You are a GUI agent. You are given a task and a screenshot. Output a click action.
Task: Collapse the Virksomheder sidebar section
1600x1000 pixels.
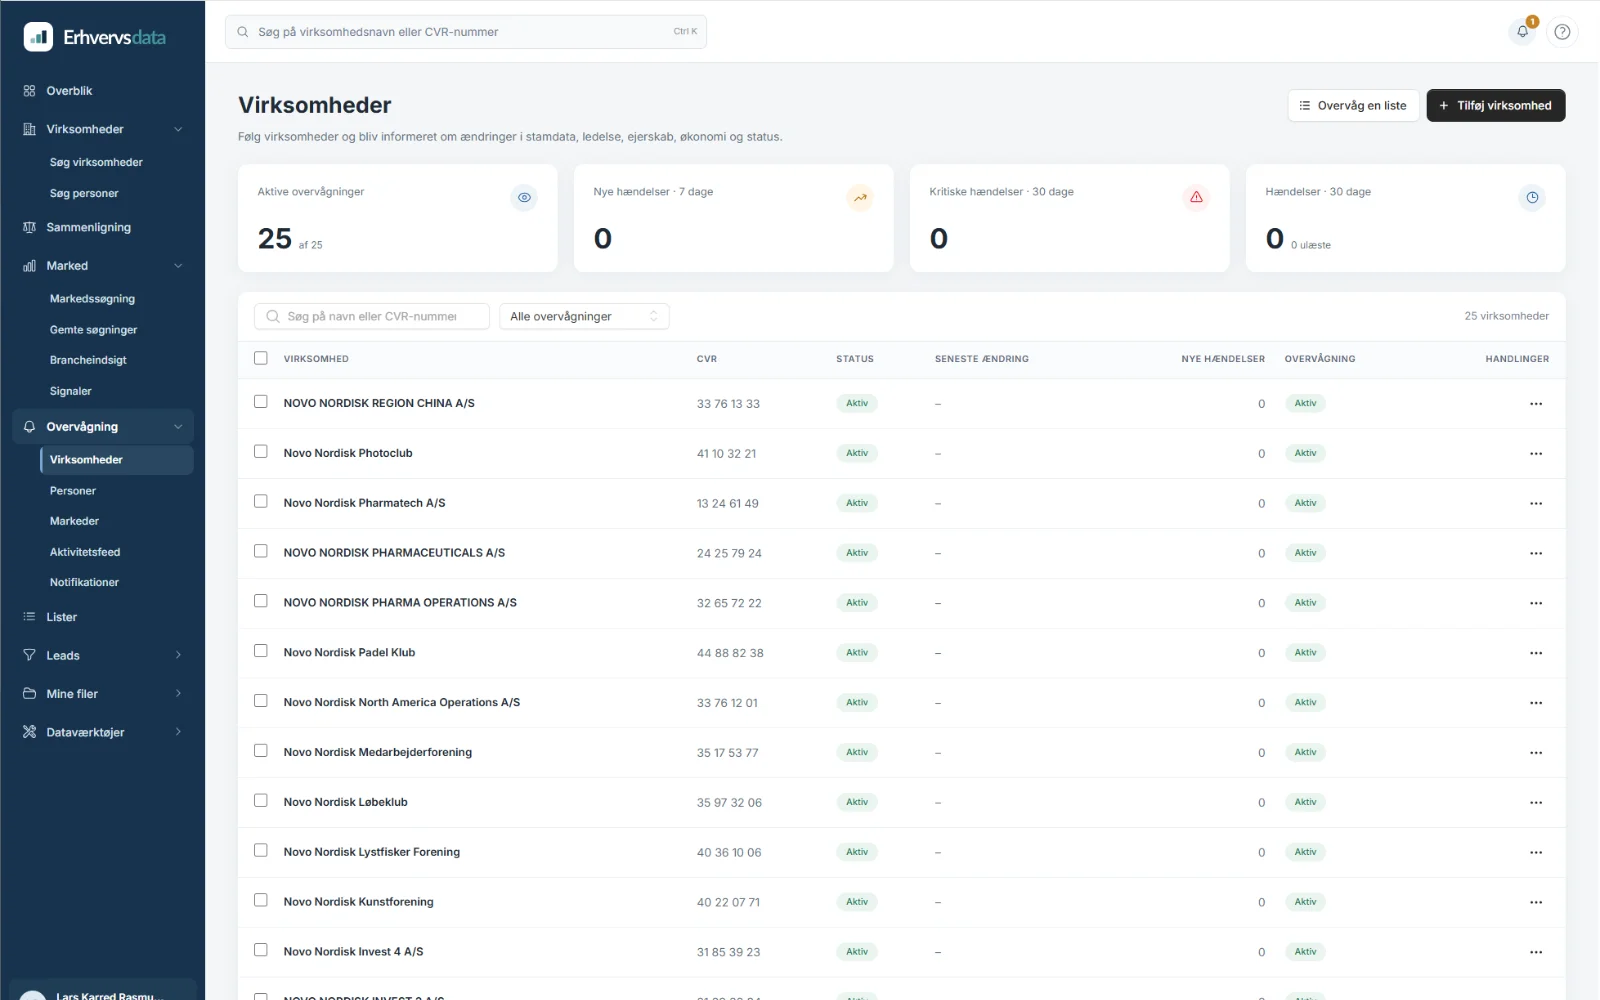coord(178,129)
